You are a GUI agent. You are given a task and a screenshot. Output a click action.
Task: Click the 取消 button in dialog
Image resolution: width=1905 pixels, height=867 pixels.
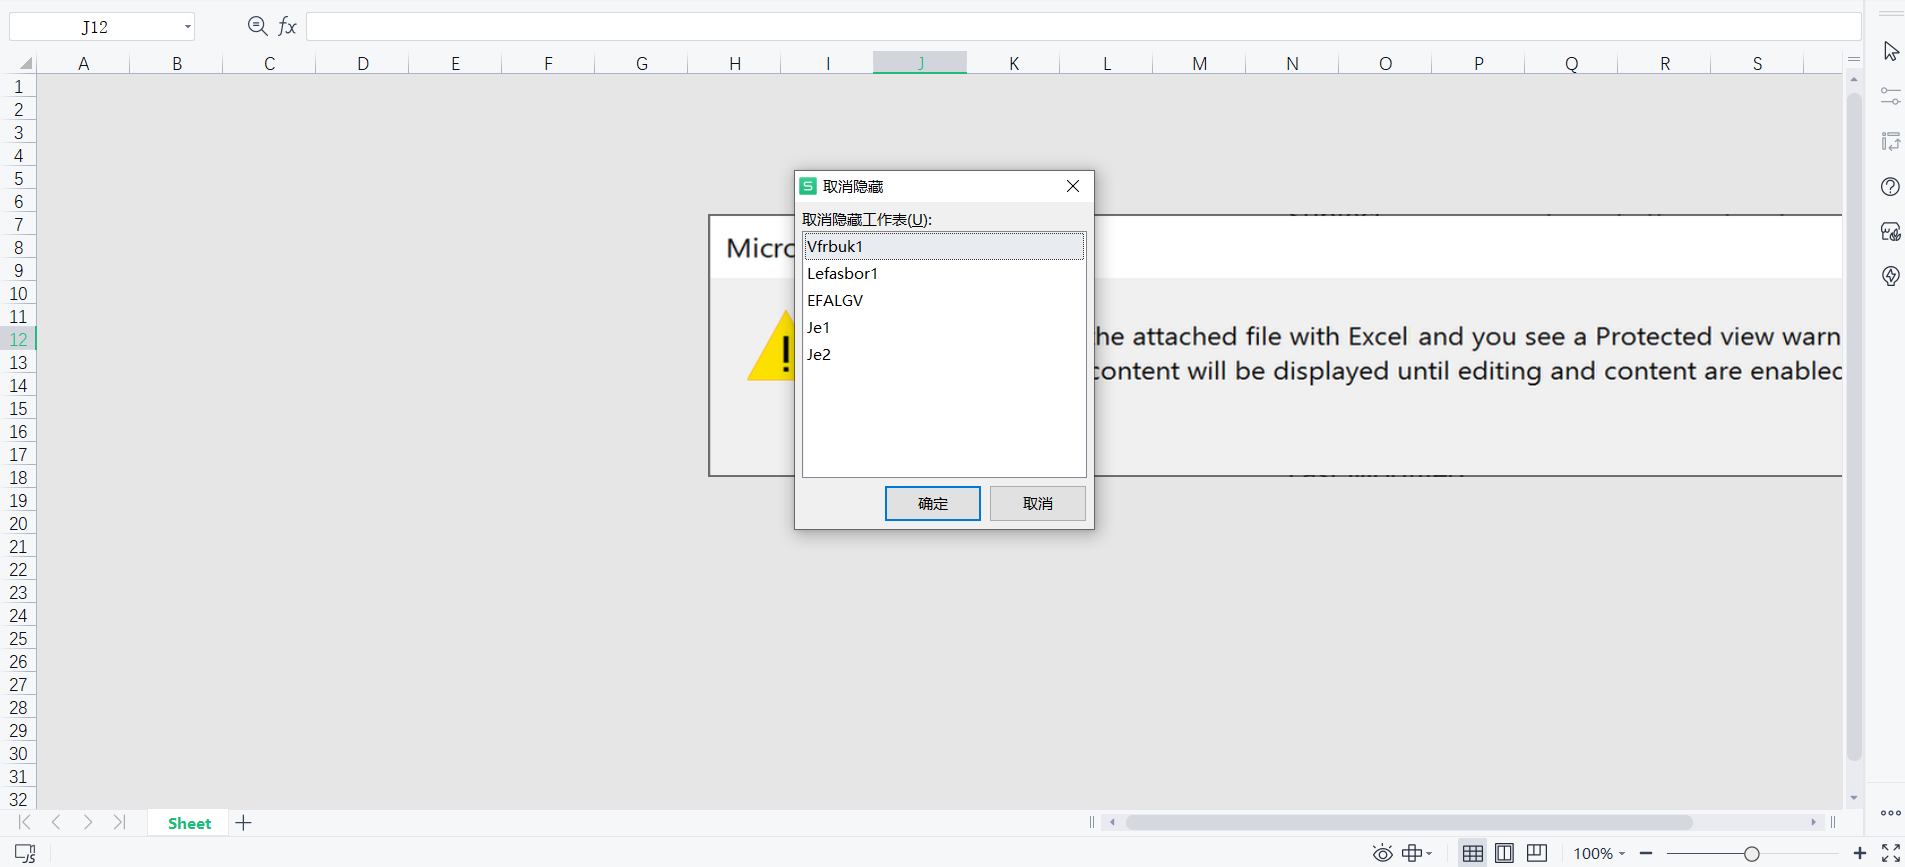pos(1037,503)
